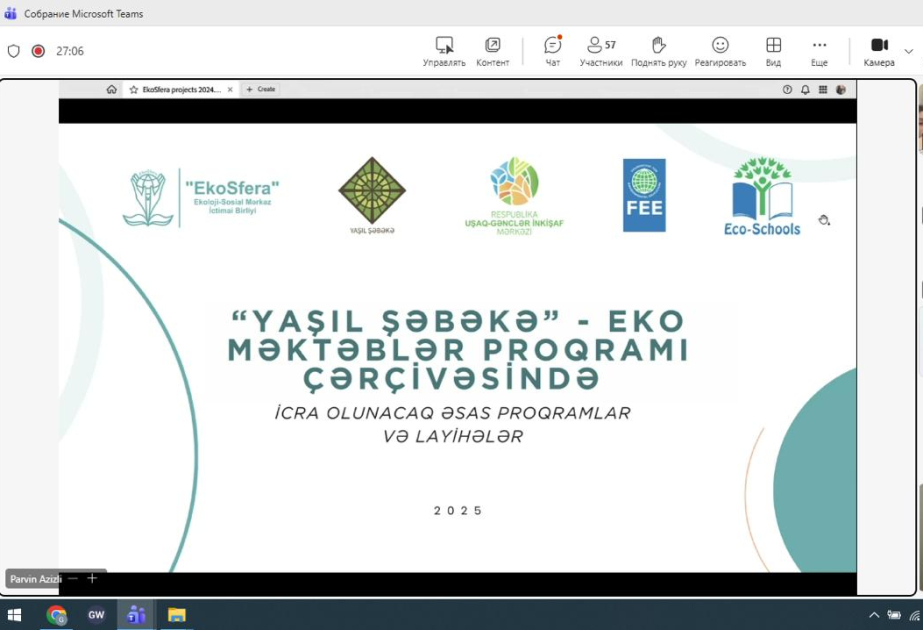Open the Управлять screen control button
This screenshot has width=923, height=630.
click(x=444, y=51)
